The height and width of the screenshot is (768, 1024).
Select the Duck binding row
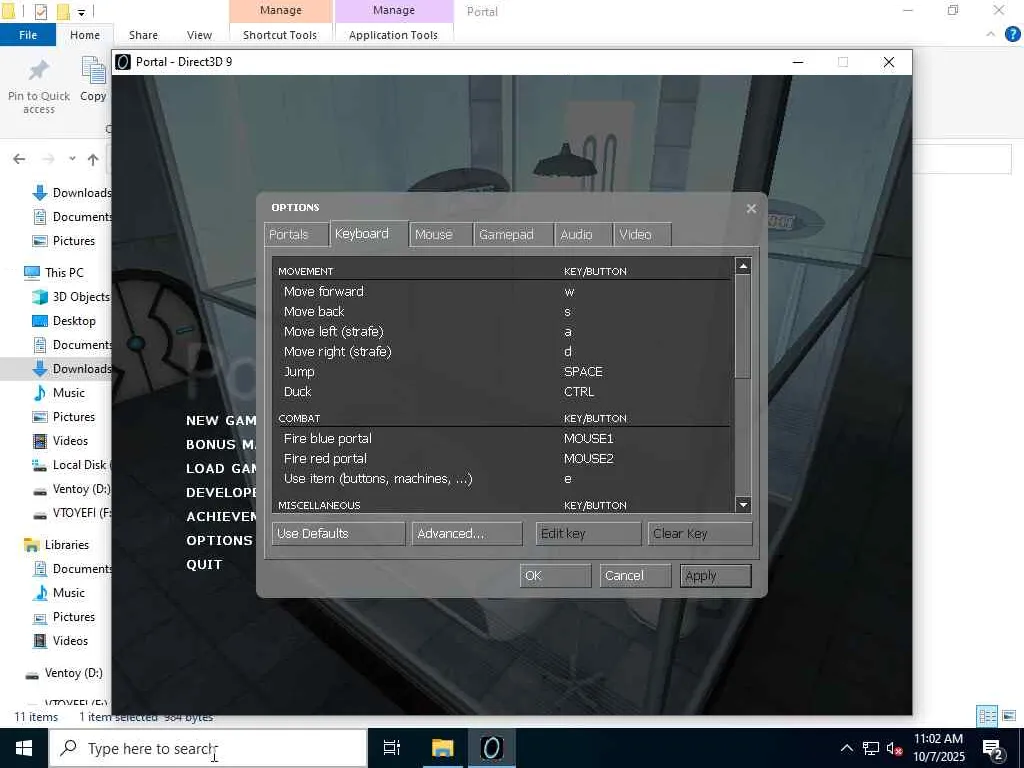coord(502,392)
